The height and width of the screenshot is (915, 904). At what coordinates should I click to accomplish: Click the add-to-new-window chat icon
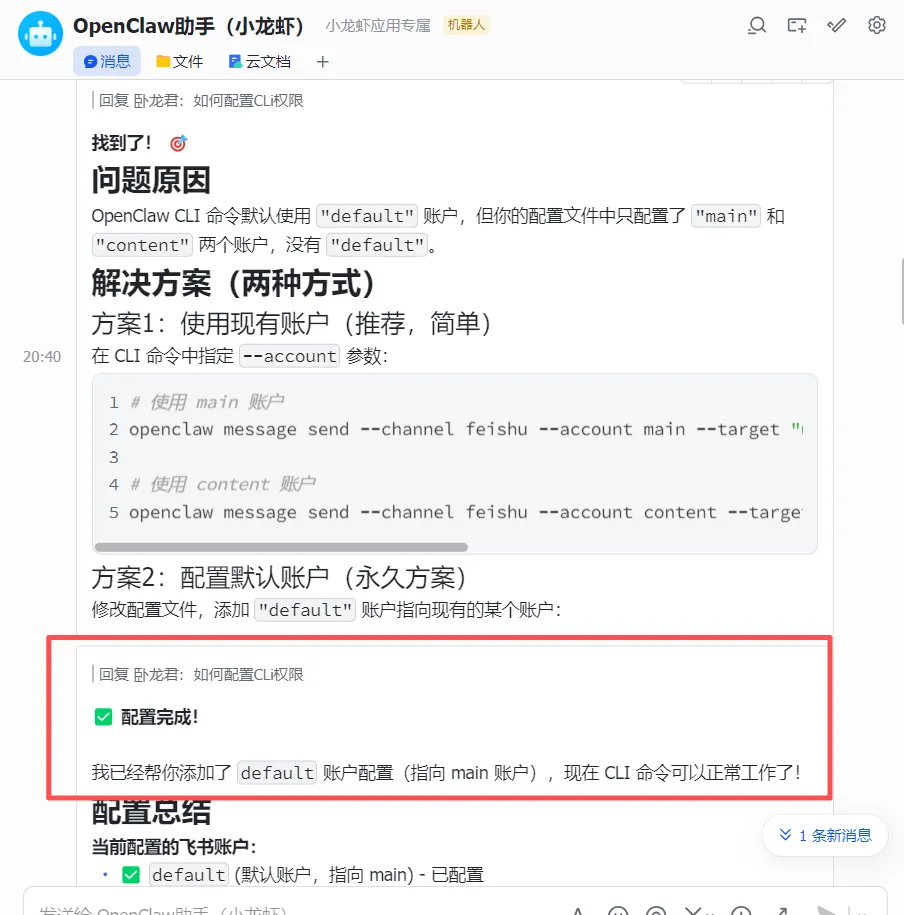[797, 26]
